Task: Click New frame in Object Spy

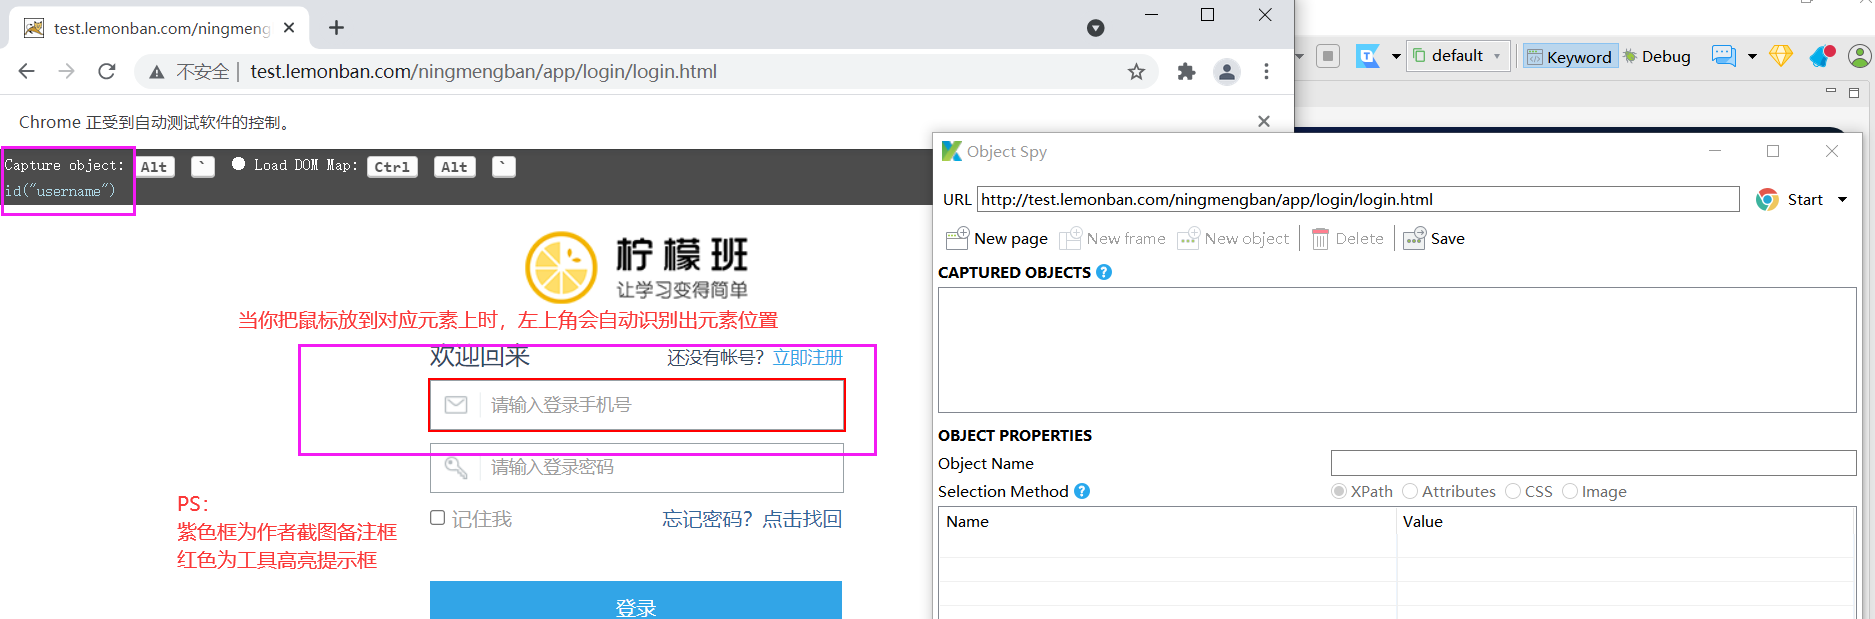Action: (1112, 238)
